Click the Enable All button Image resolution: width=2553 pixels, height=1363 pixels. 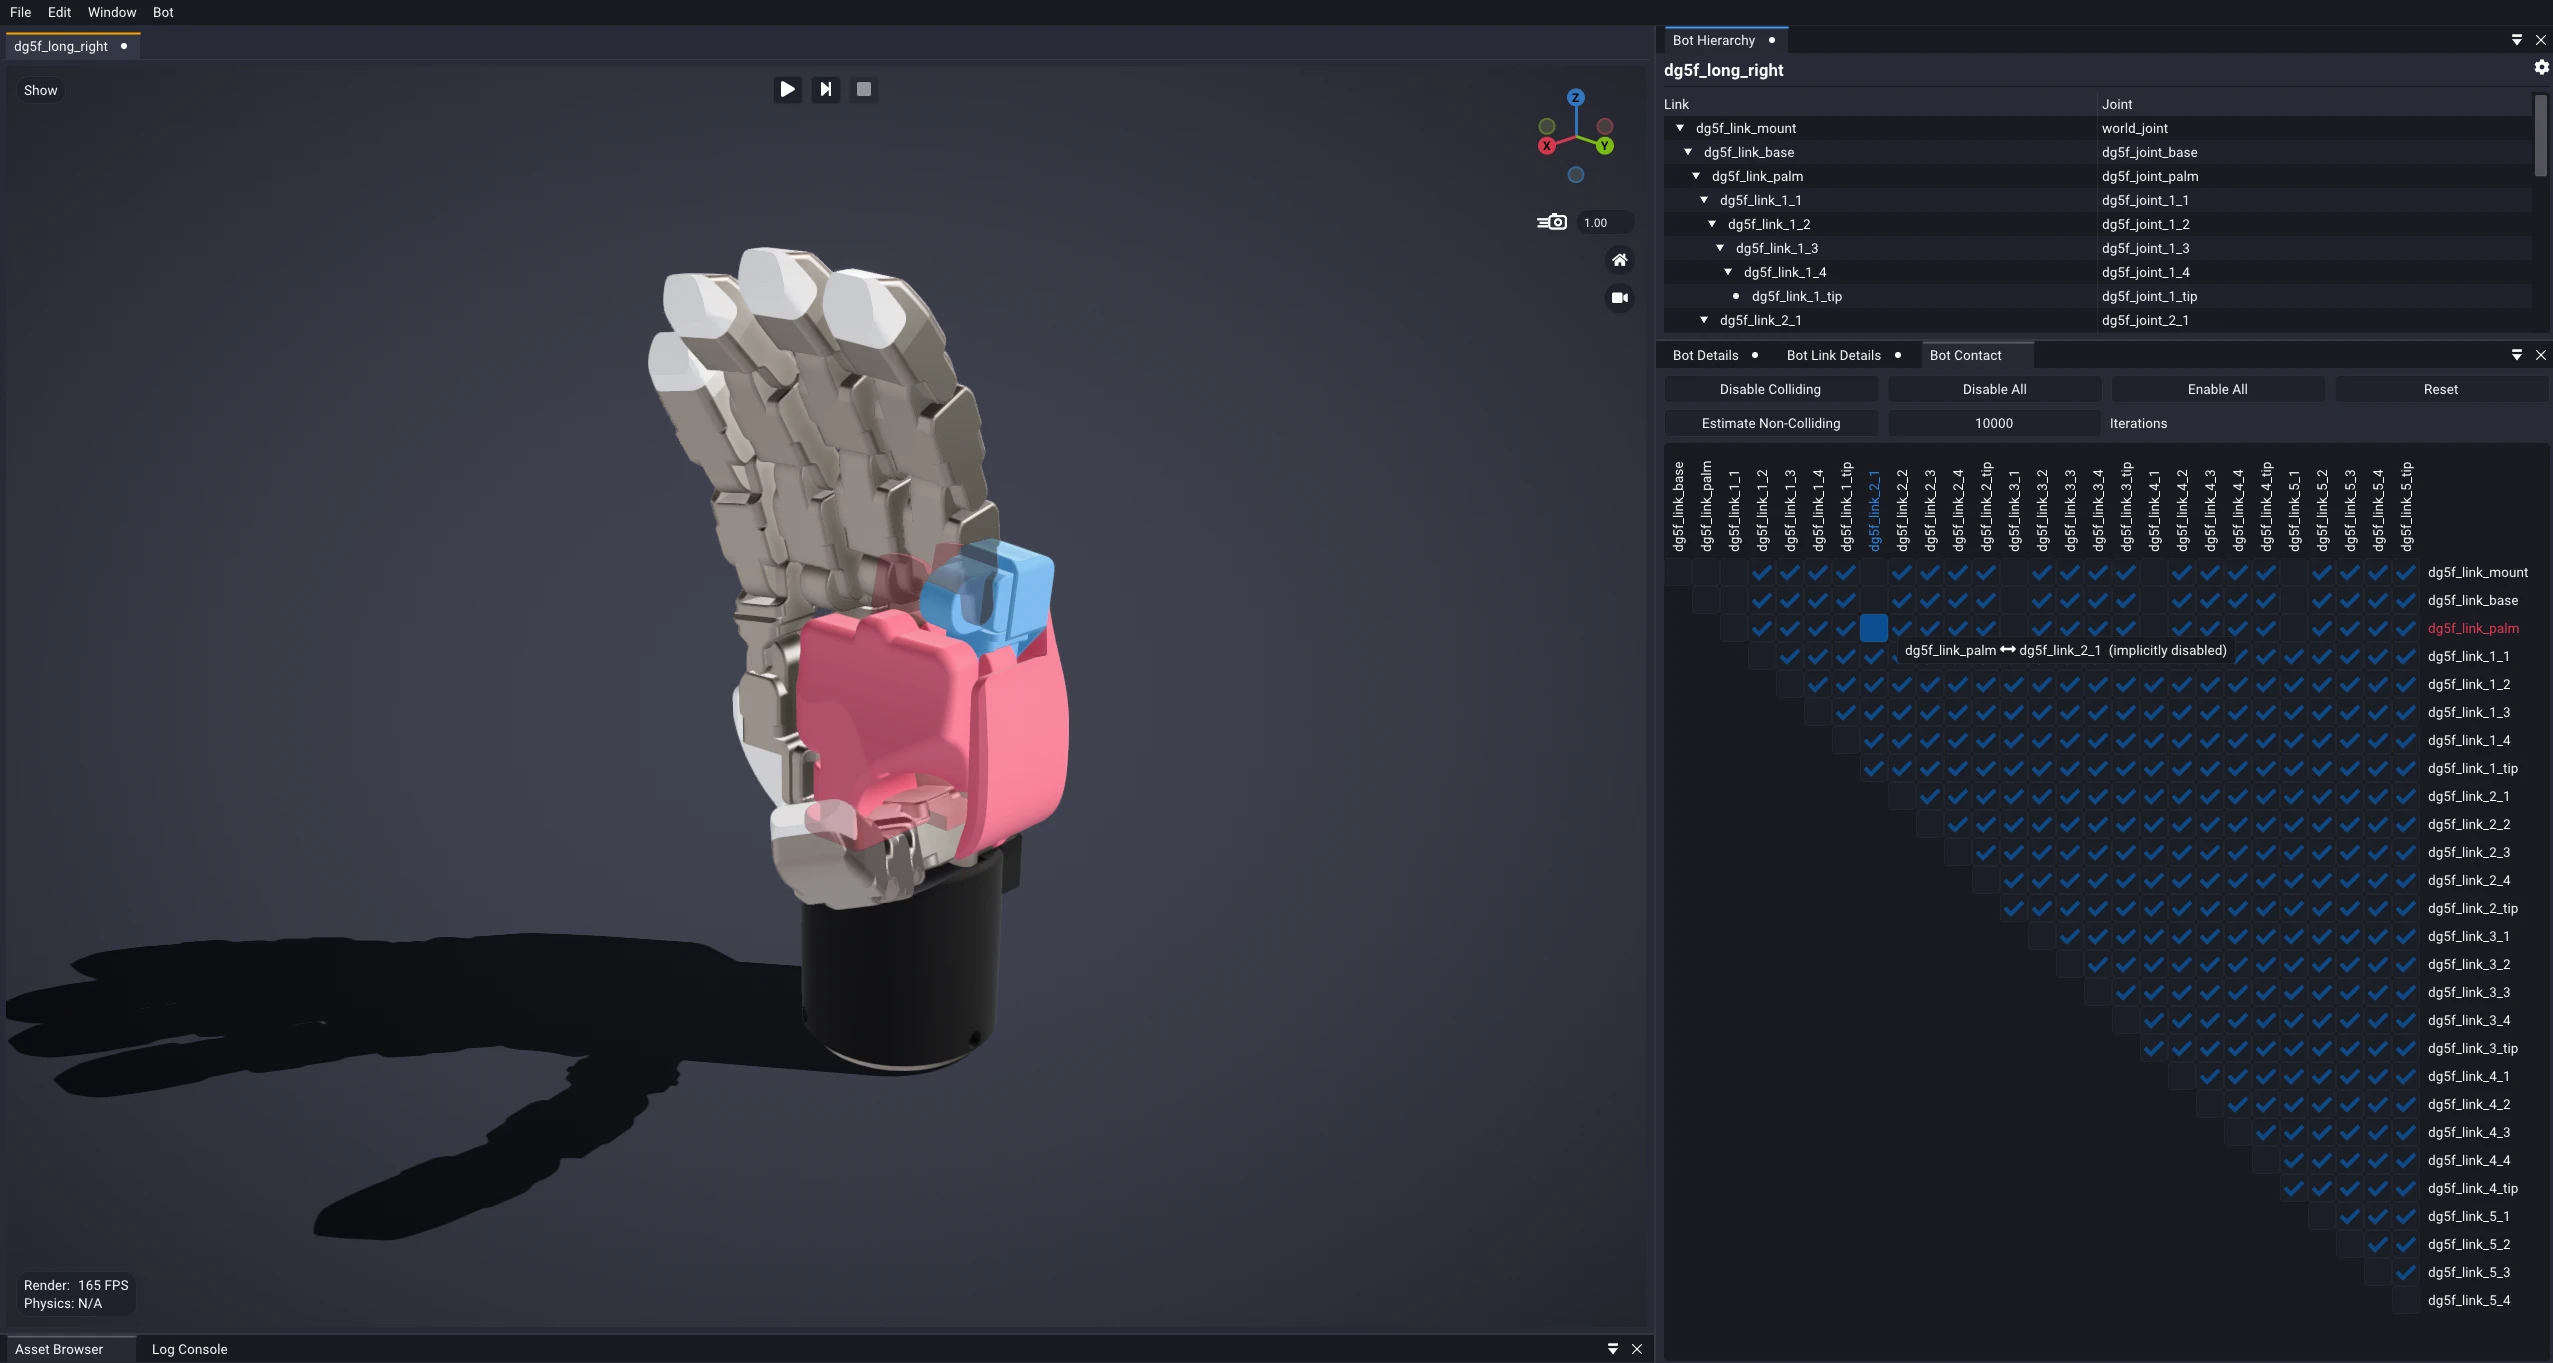pos(2217,389)
